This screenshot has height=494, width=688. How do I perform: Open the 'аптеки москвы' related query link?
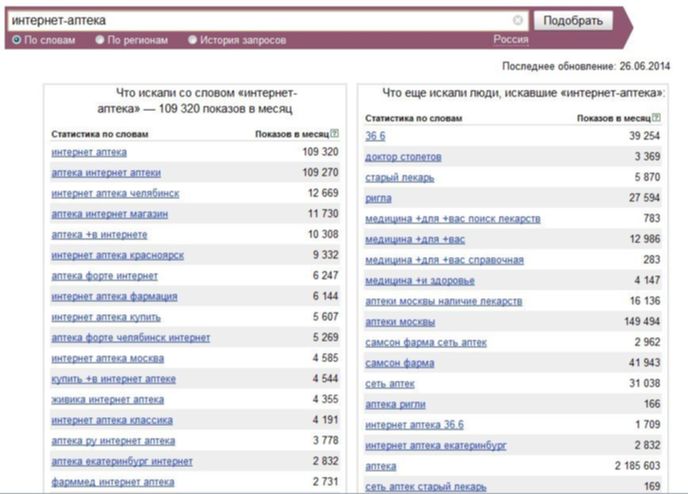400,322
